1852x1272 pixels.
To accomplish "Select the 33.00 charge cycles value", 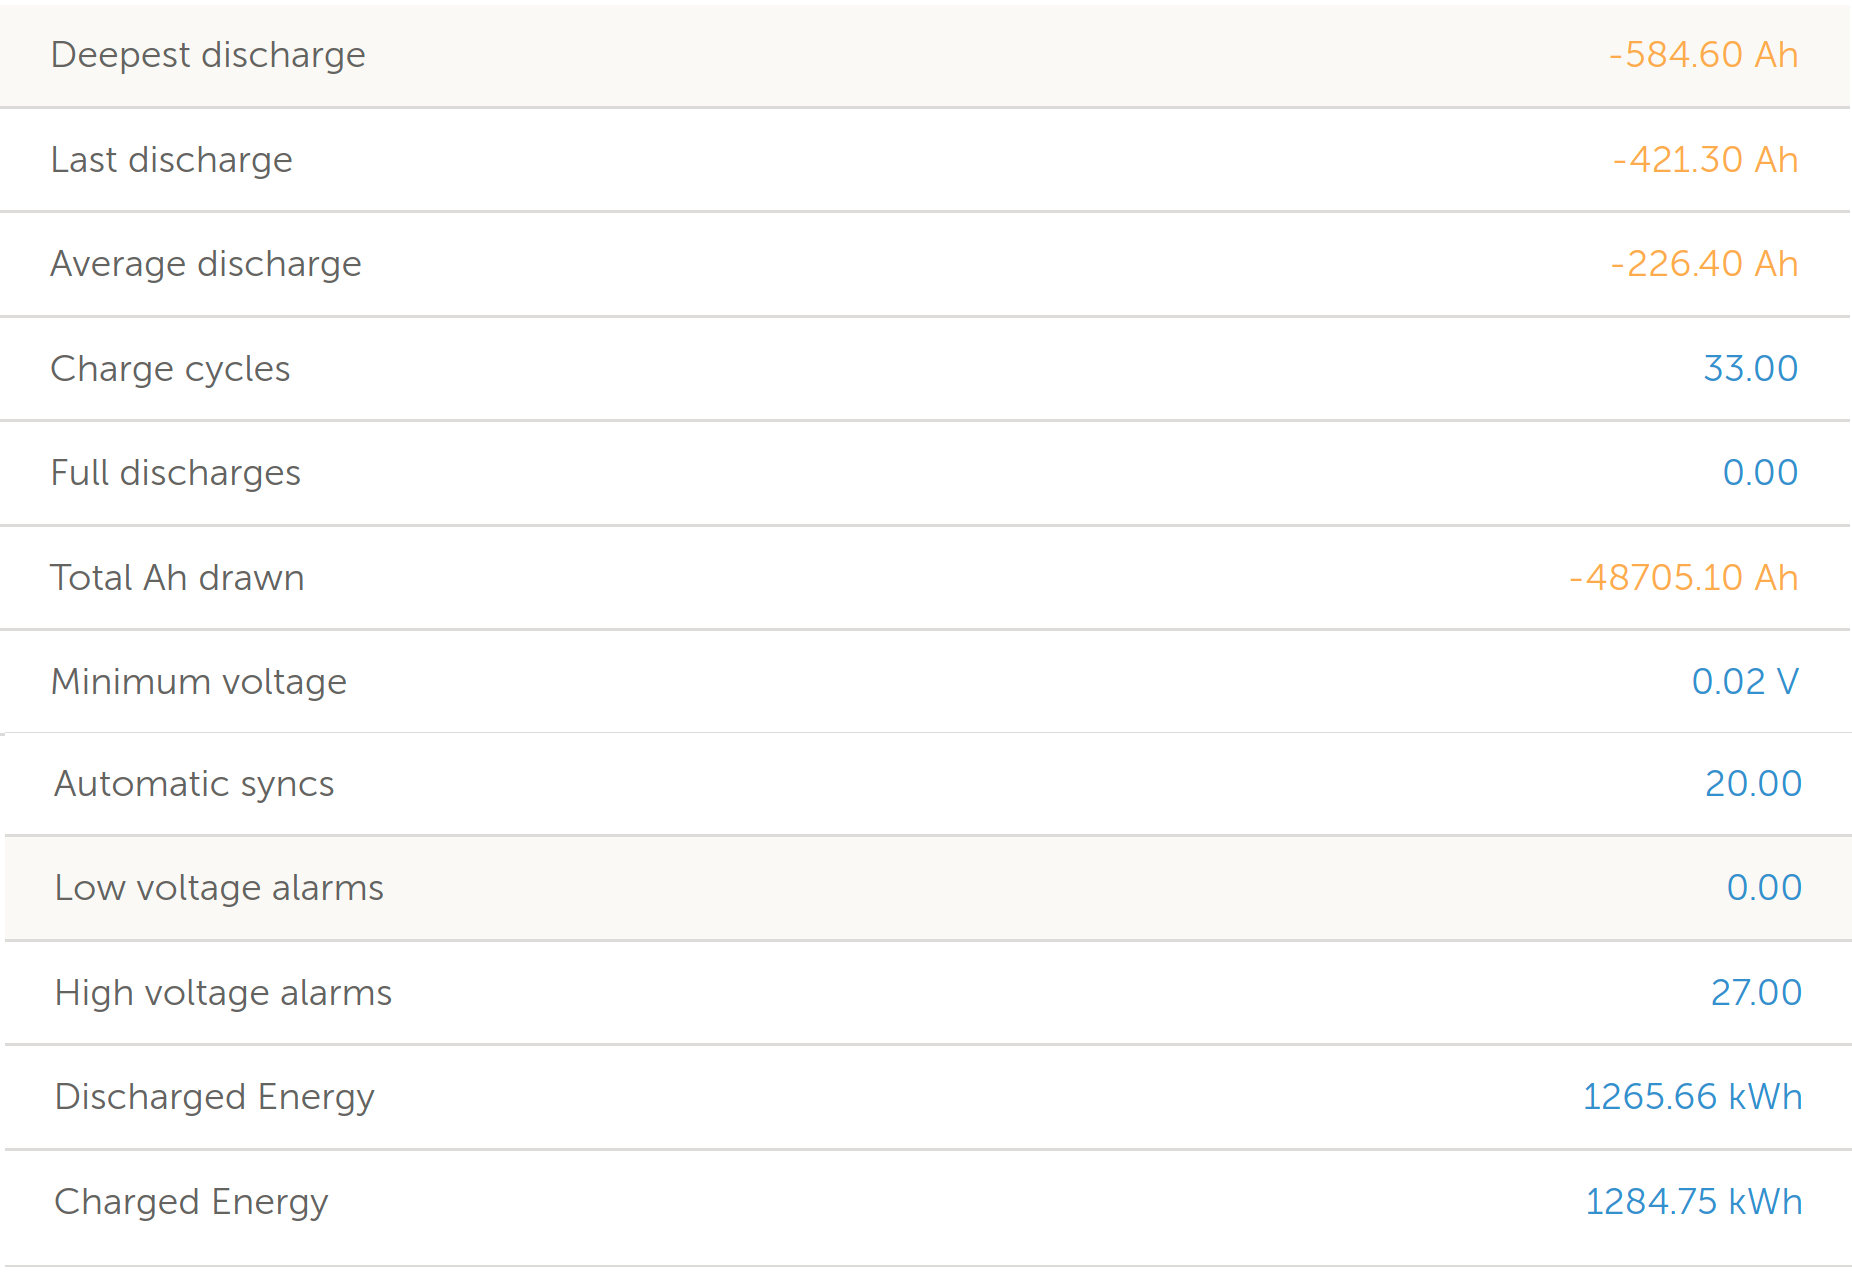I will (1750, 369).
